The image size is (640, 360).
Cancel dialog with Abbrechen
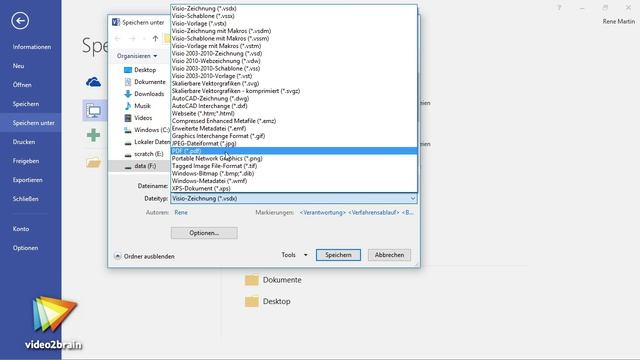click(x=389, y=255)
